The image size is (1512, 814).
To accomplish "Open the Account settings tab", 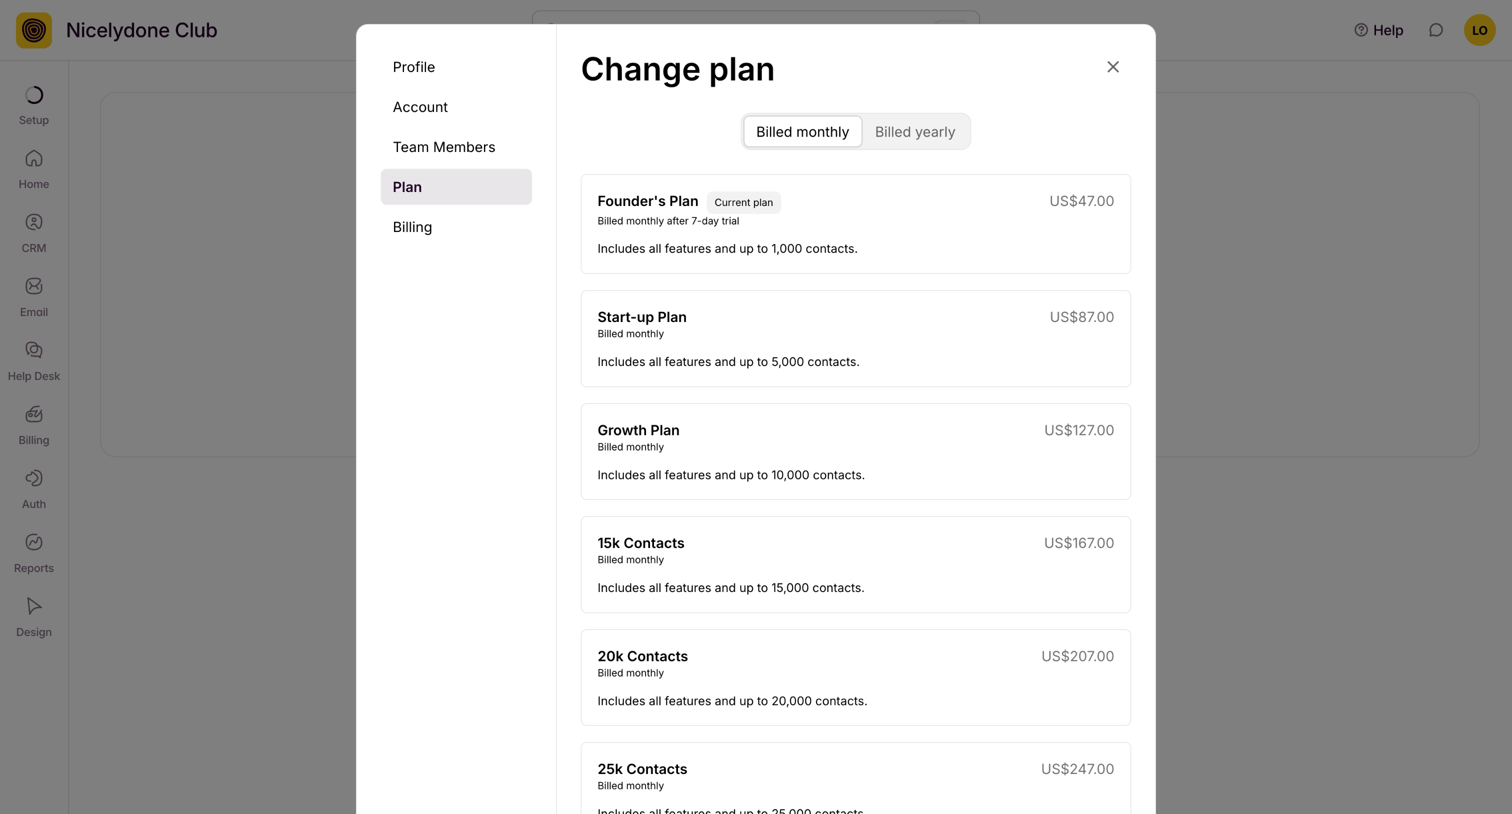I will tap(456, 107).
